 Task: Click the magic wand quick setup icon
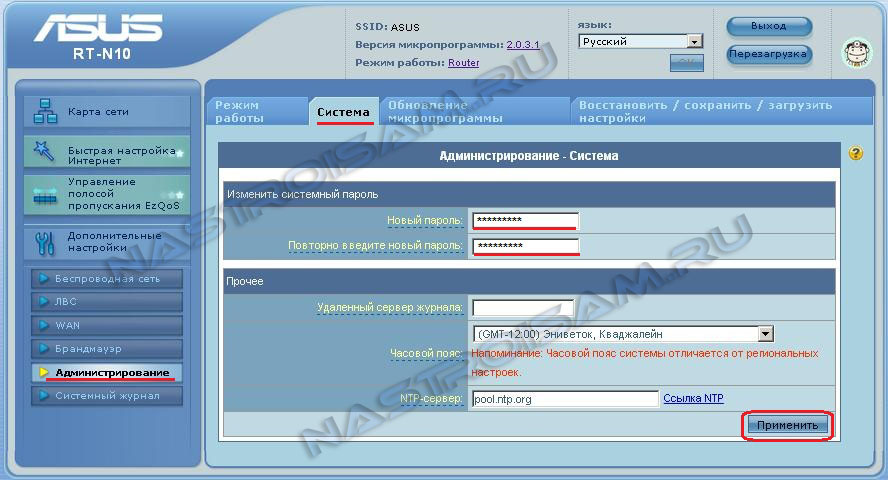click(46, 152)
